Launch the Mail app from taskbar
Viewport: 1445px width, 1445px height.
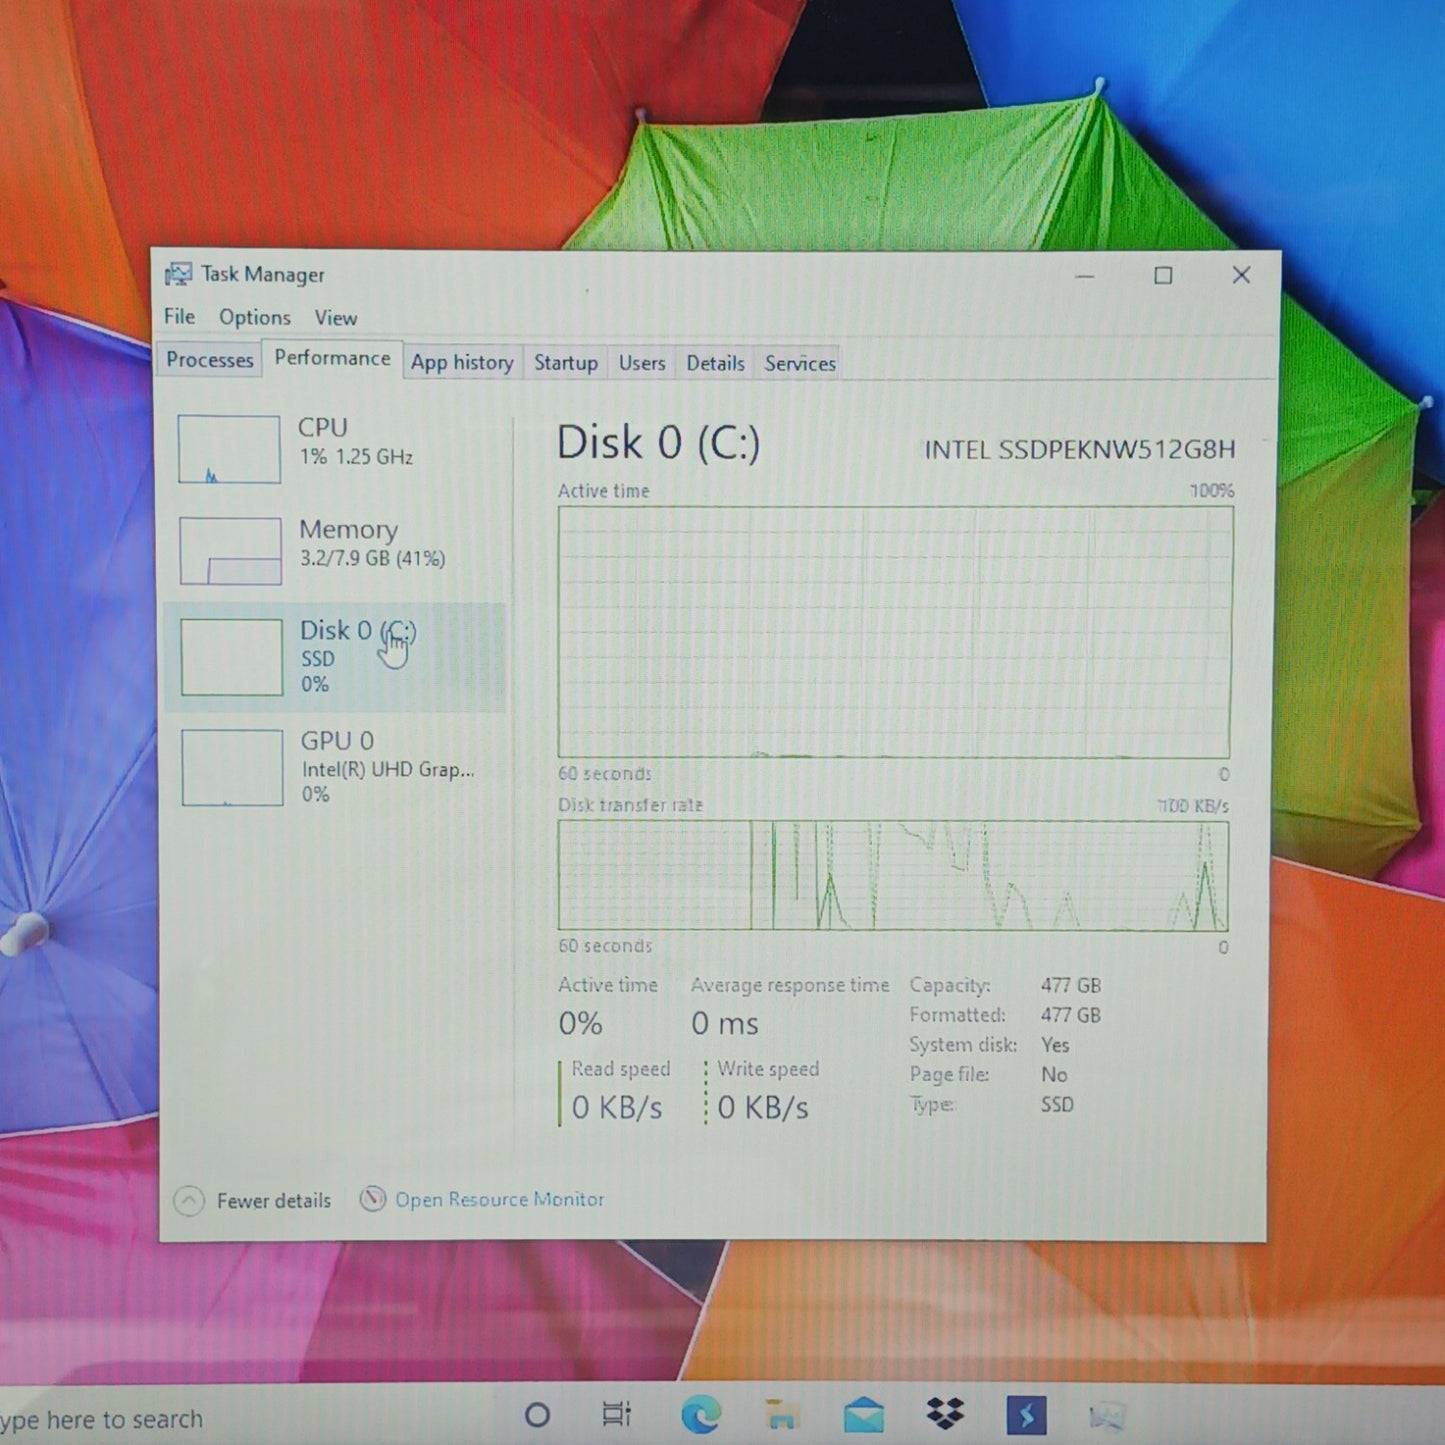863,1415
